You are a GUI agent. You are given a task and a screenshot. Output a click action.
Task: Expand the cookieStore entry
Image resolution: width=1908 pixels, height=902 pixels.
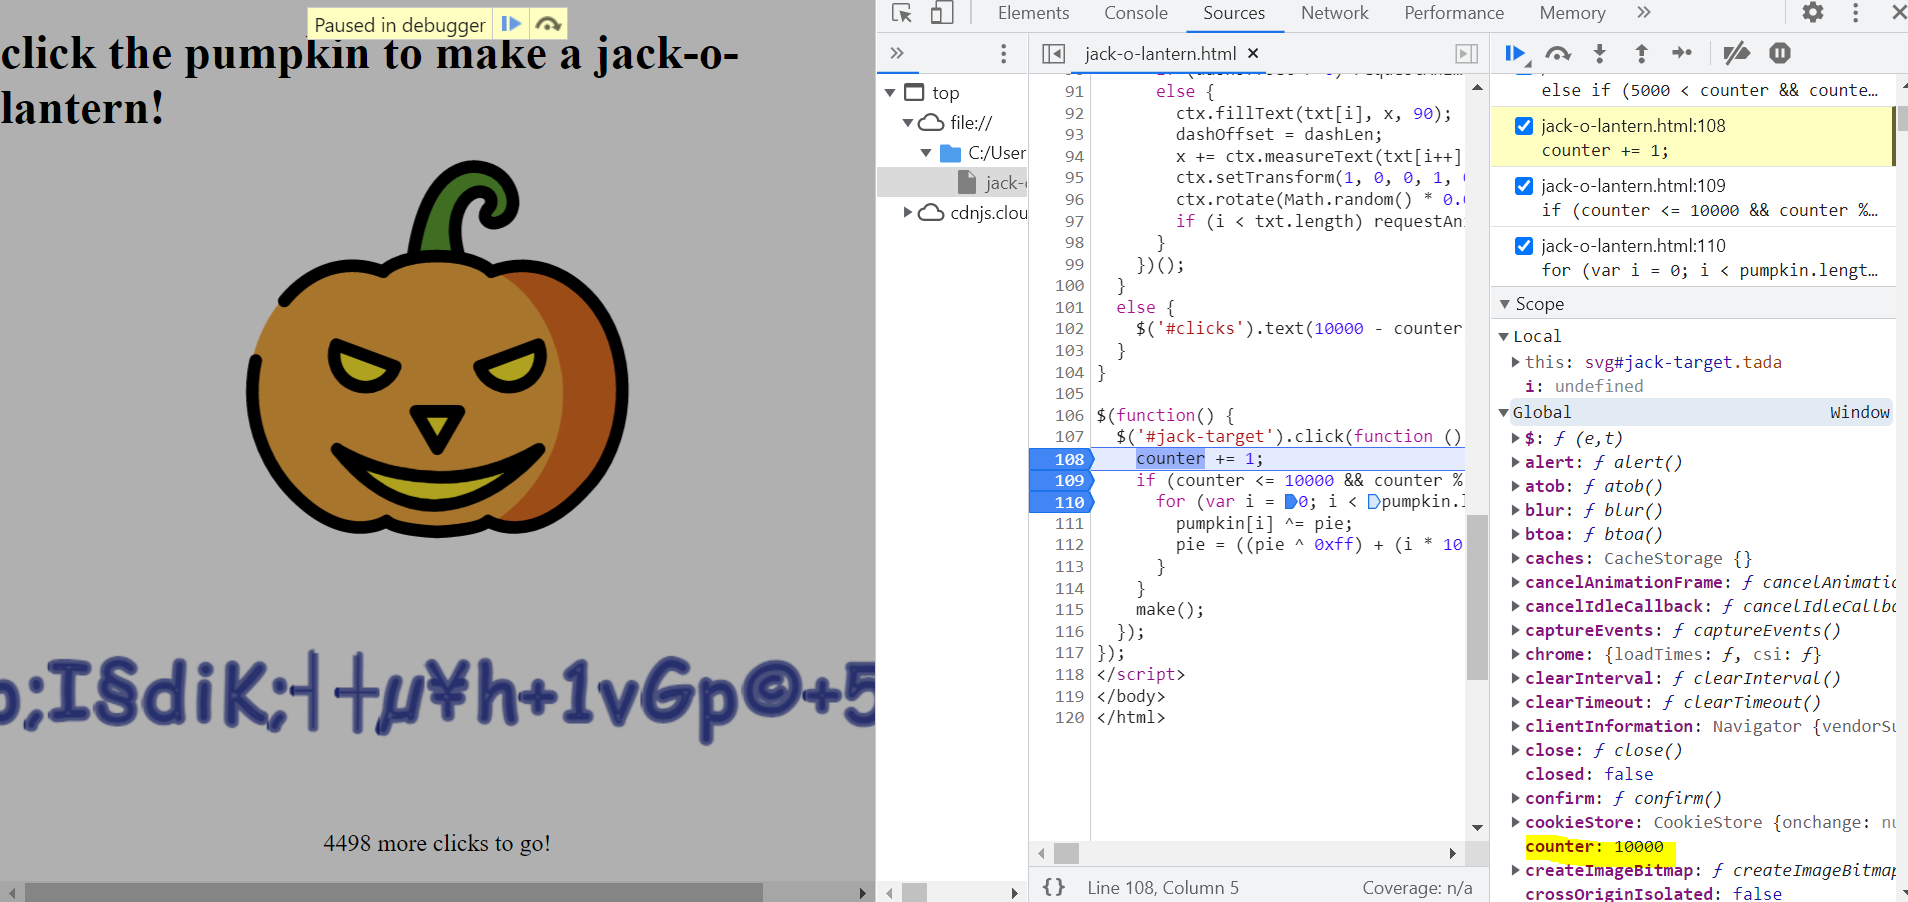(x=1516, y=822)
